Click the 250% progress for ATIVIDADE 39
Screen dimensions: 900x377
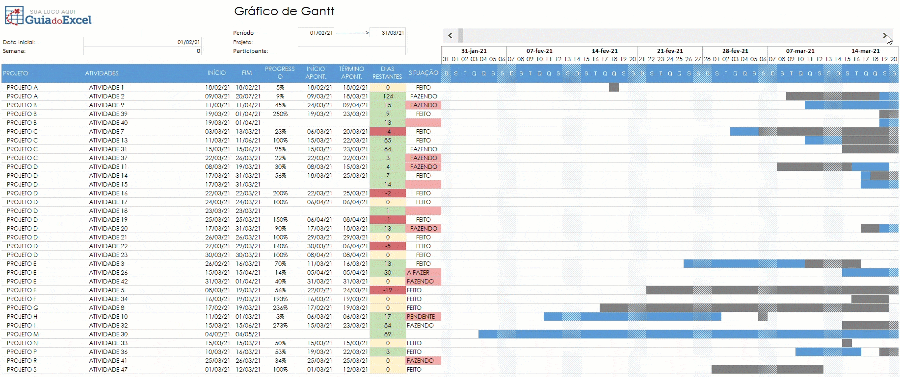[280, 114]
